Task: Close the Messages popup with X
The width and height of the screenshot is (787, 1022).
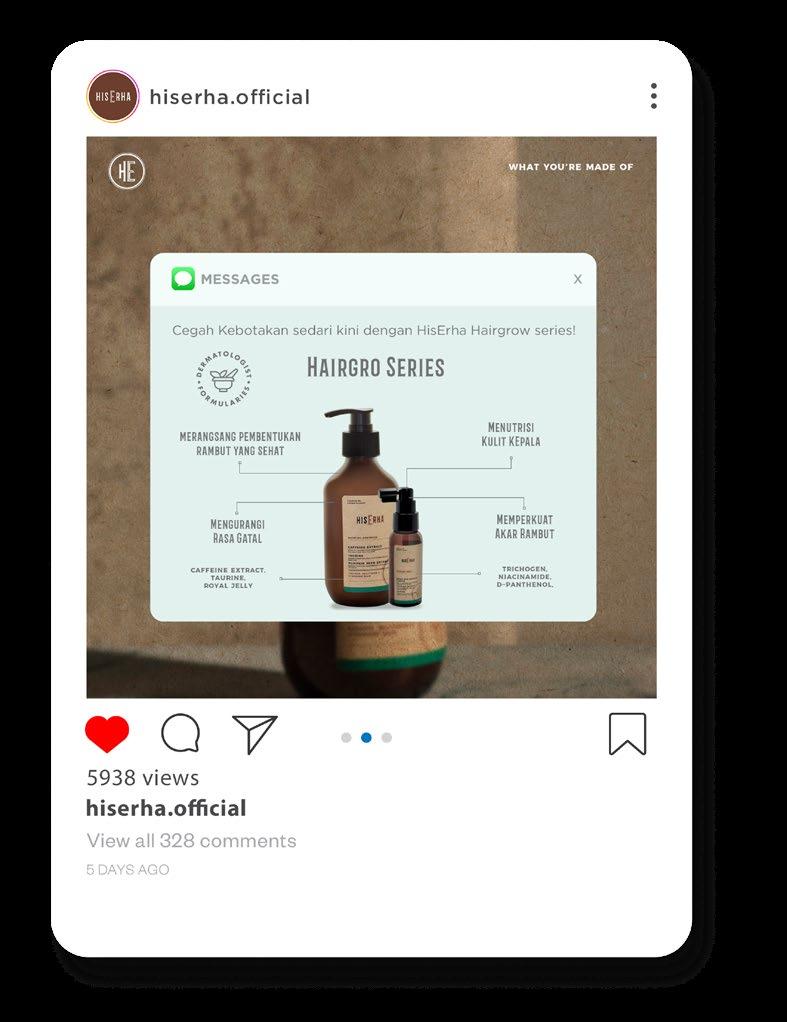Action: coord(578,279)
